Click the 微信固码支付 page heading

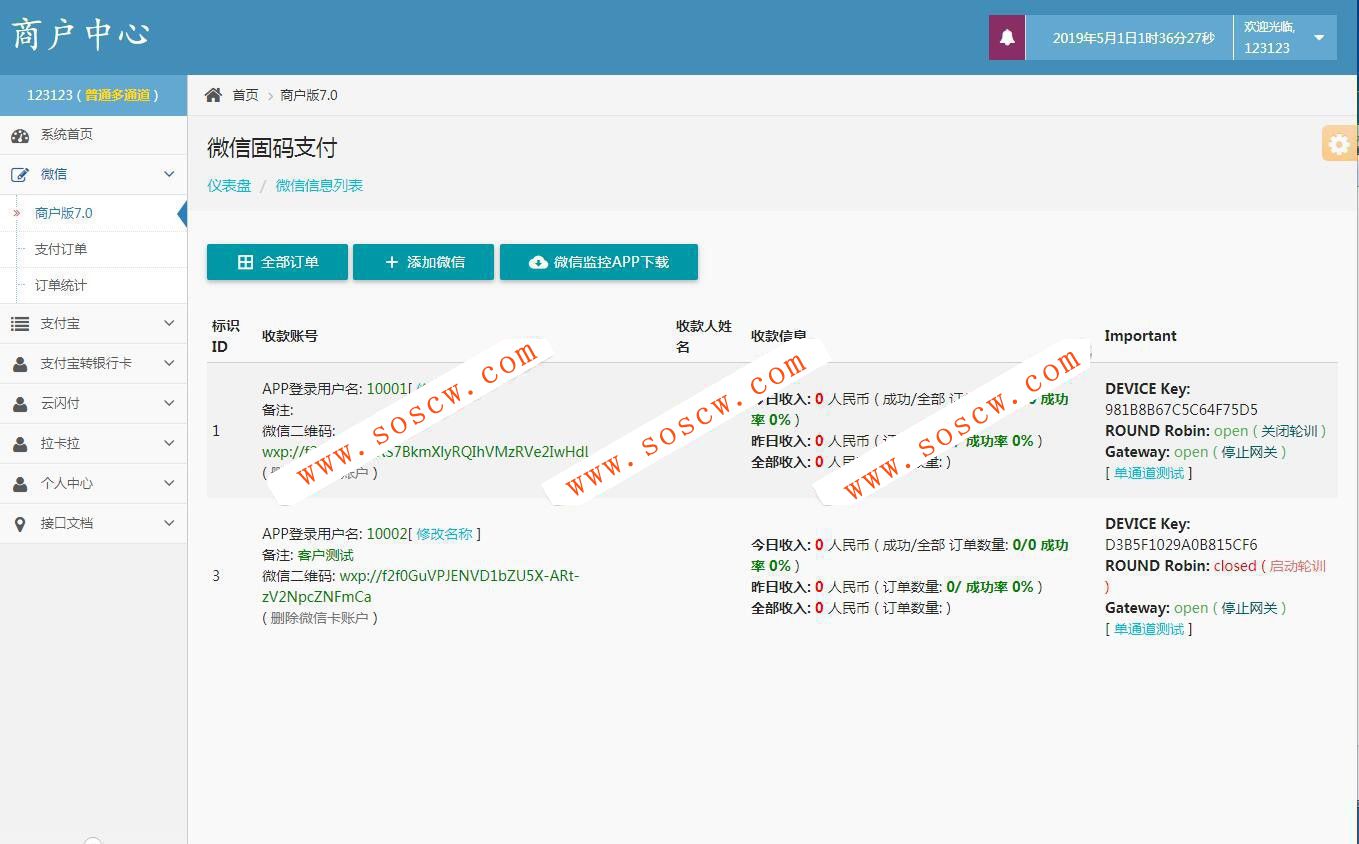click(x=272, y=148)
